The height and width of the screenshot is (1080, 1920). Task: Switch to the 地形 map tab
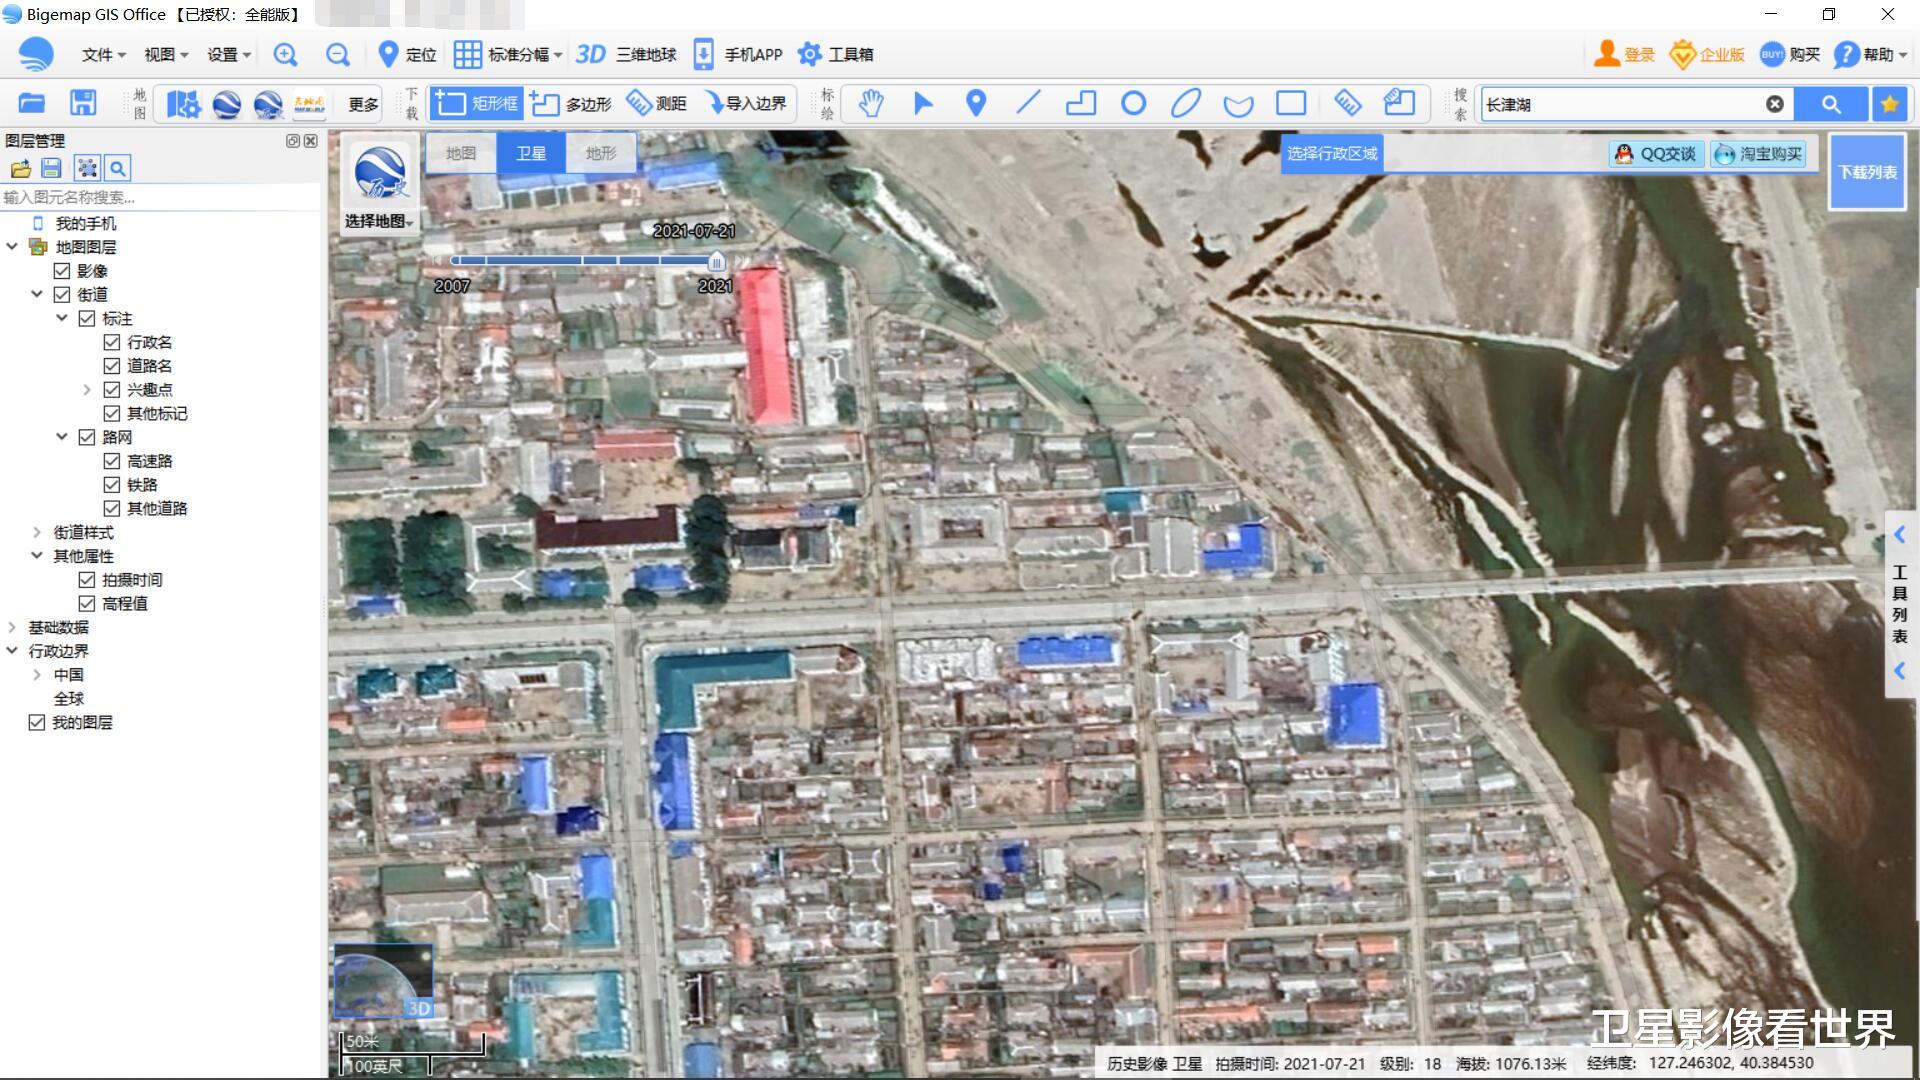click(x=600, y=153)
